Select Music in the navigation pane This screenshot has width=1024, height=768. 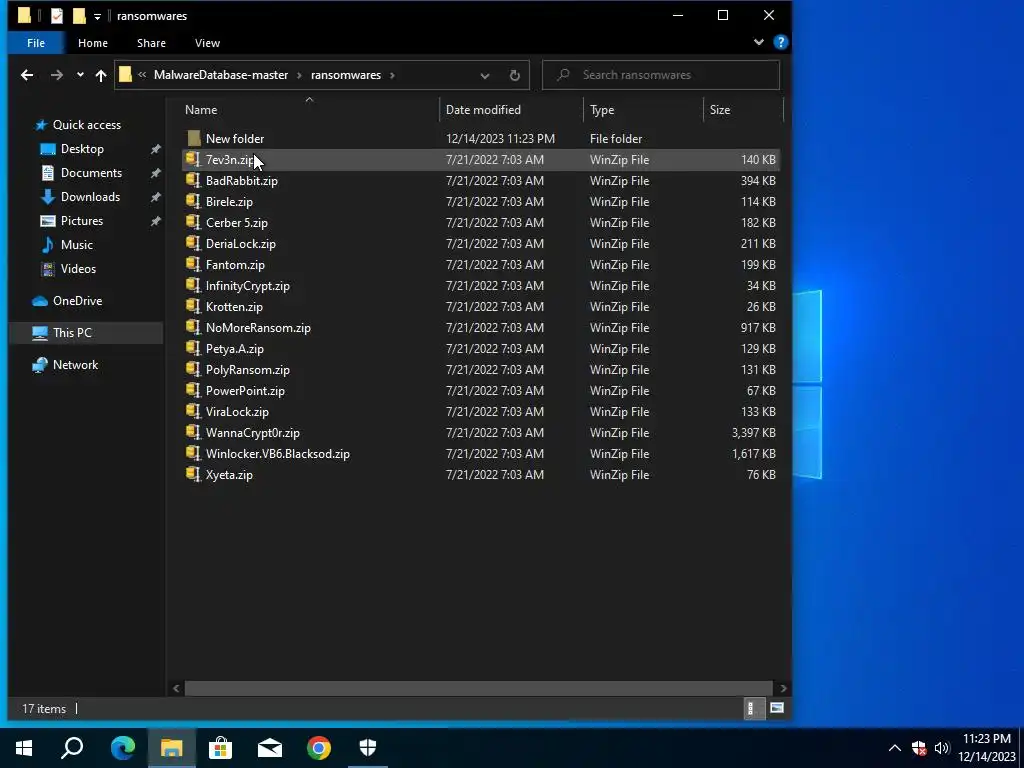[76, 245]
